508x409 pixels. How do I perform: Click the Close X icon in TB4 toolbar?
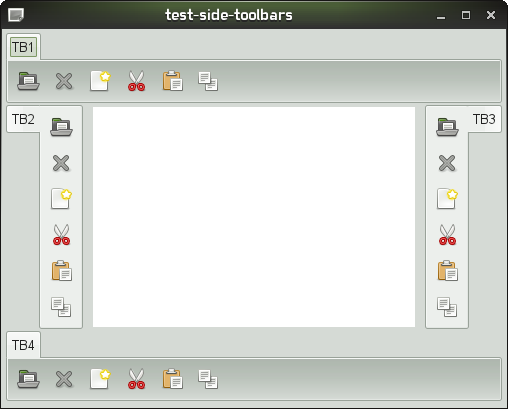[x=64, y=379]
